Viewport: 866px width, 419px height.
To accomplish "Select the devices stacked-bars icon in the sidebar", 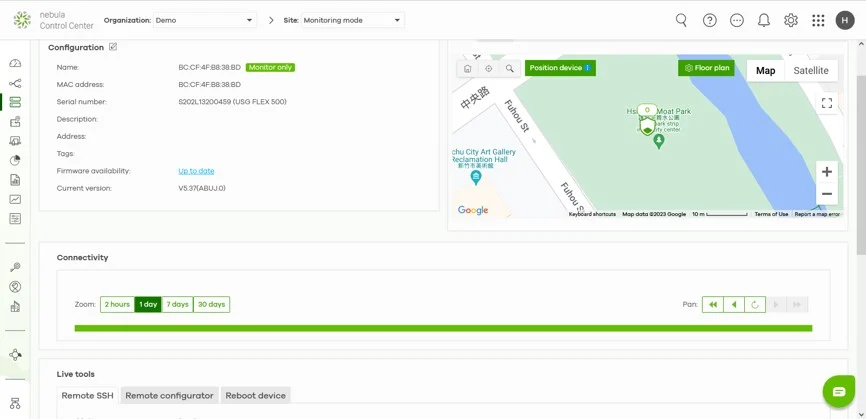I will pos(15,102).
